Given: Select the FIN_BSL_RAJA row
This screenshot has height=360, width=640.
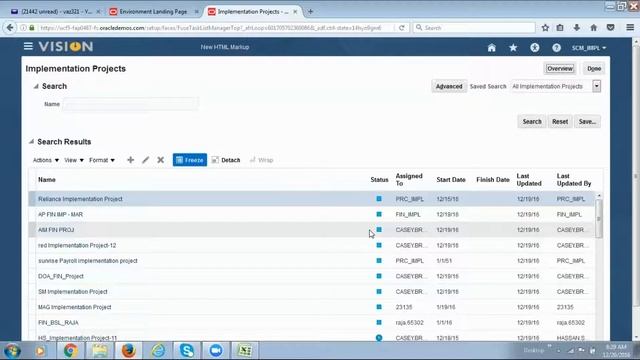Looking at the screenshot, I should coord(311,322).
